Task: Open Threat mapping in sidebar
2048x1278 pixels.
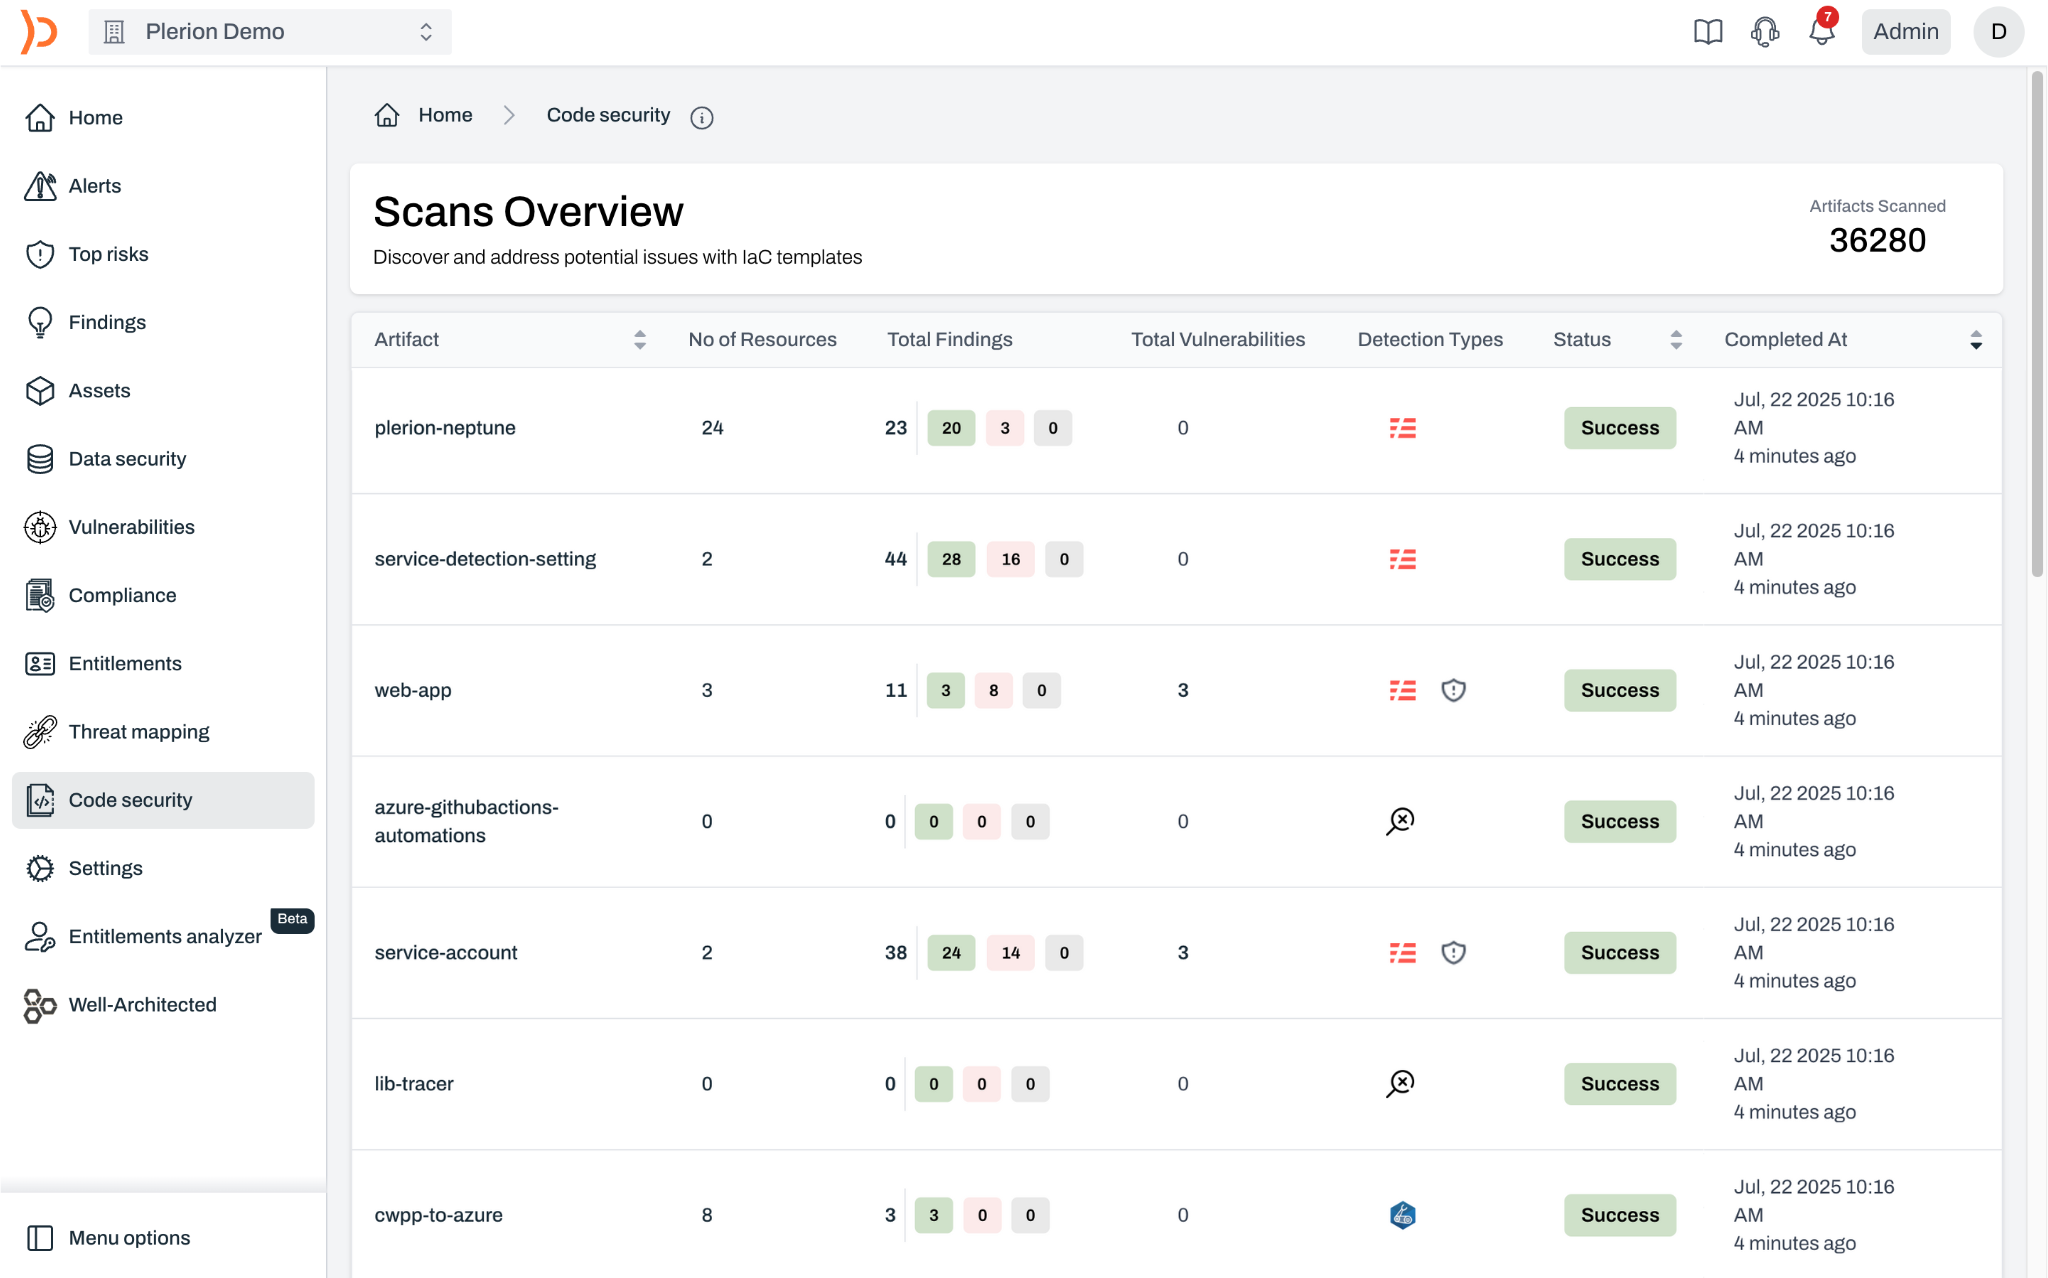Action: pos(163,732)
